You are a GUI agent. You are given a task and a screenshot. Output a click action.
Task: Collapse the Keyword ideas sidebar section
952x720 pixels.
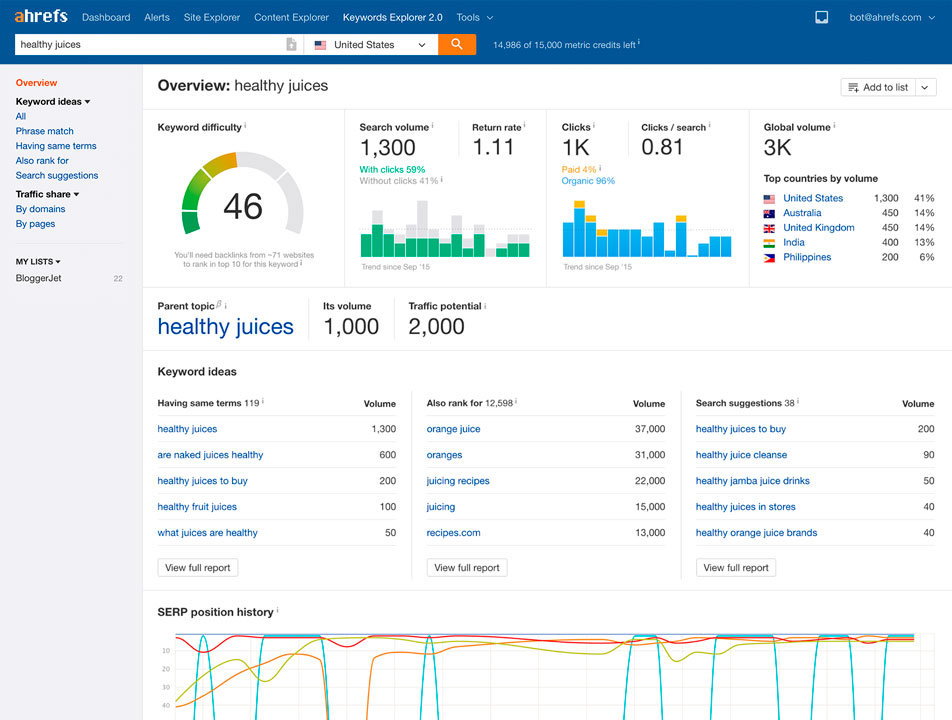tap(88, 101)
